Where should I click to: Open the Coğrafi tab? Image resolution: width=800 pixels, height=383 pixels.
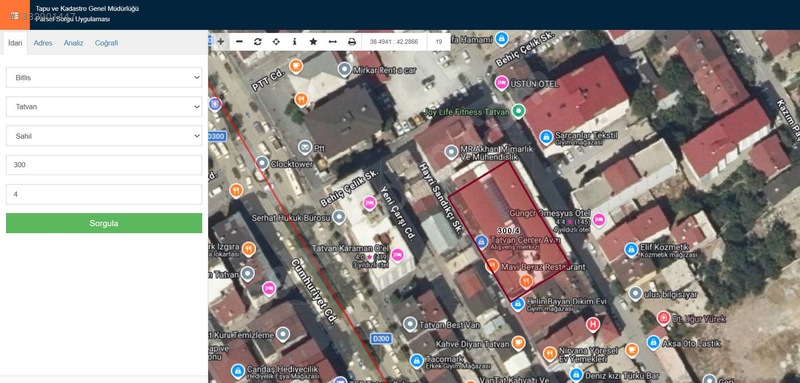coord(106,43)
